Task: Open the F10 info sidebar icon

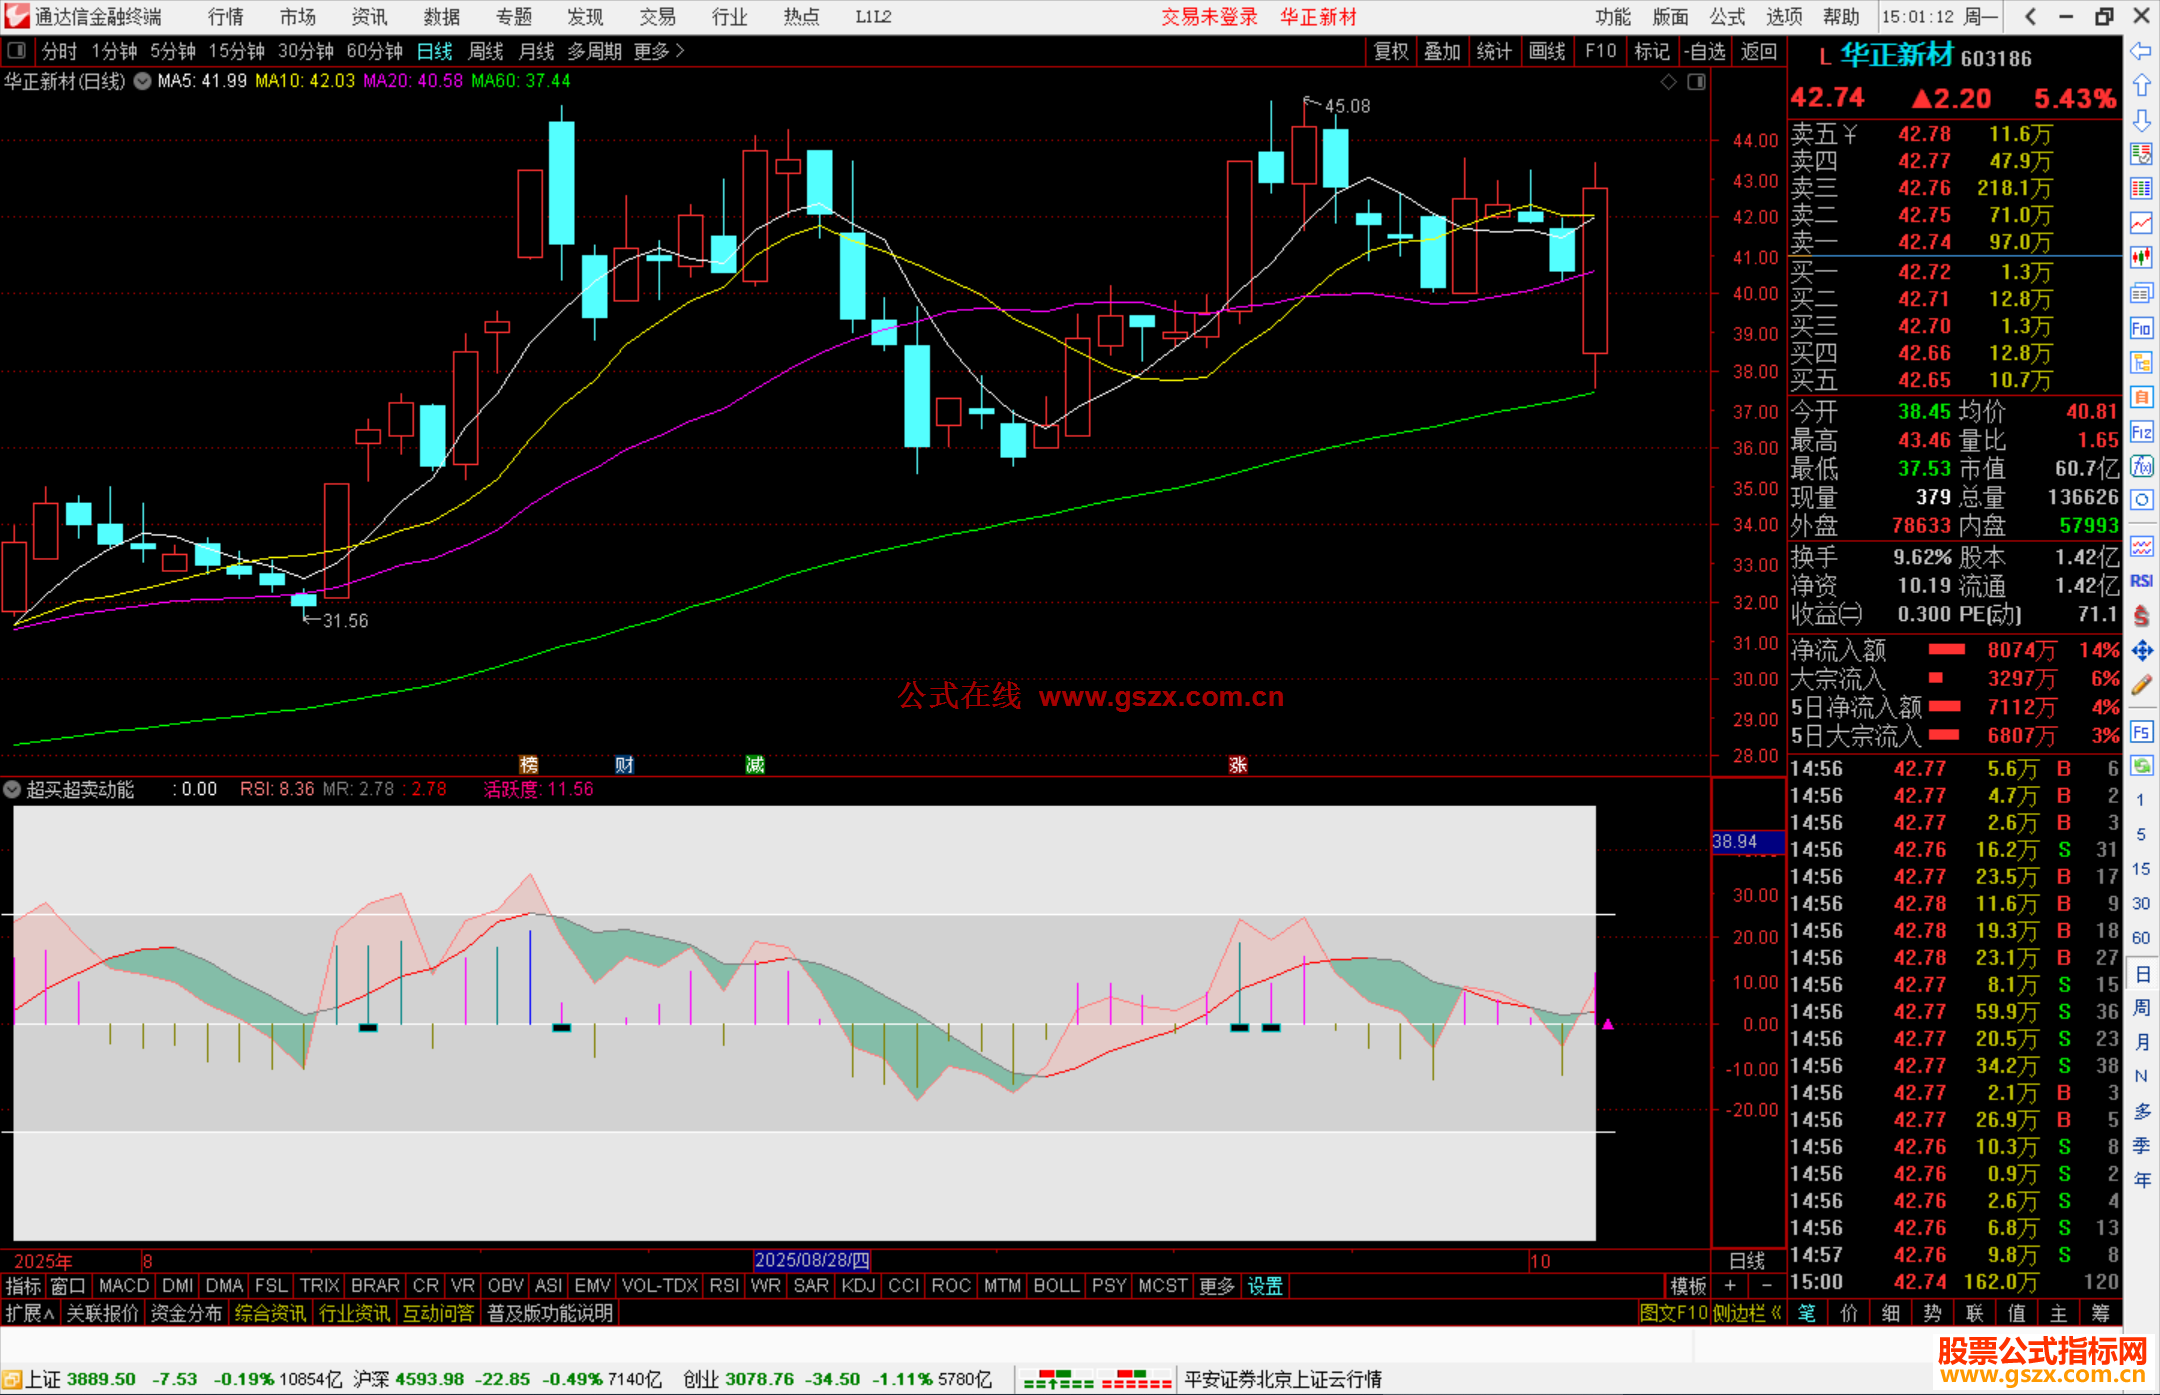Action: click(x=2141, y=328)
